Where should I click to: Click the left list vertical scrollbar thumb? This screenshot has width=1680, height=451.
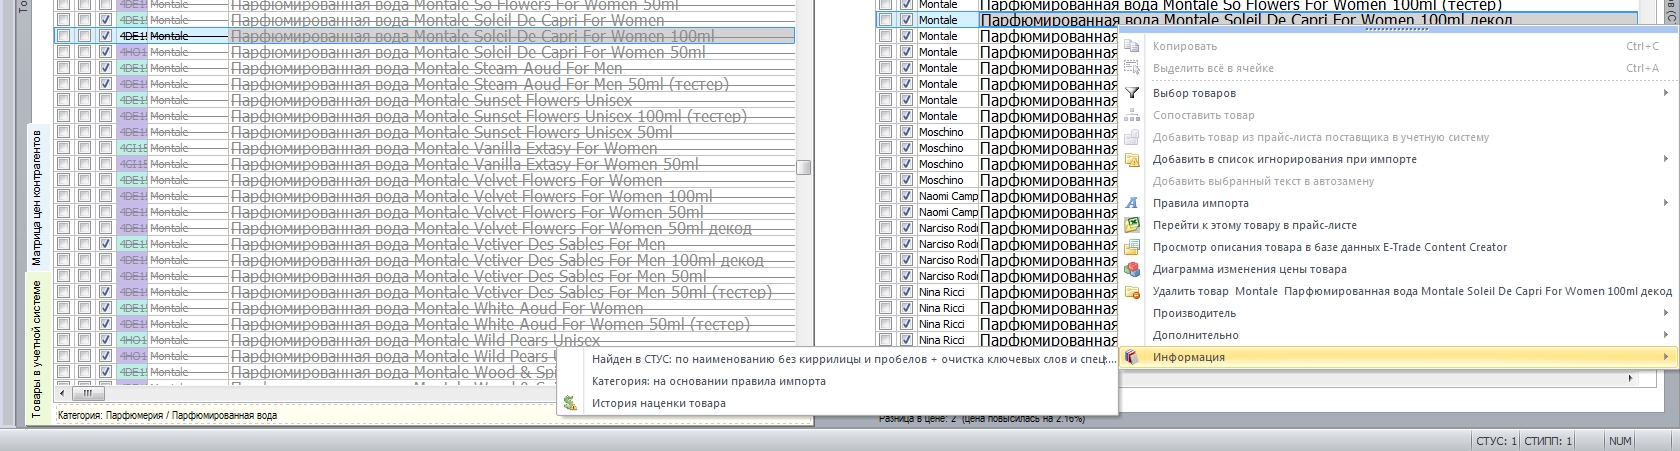click(x=803, y=167)
